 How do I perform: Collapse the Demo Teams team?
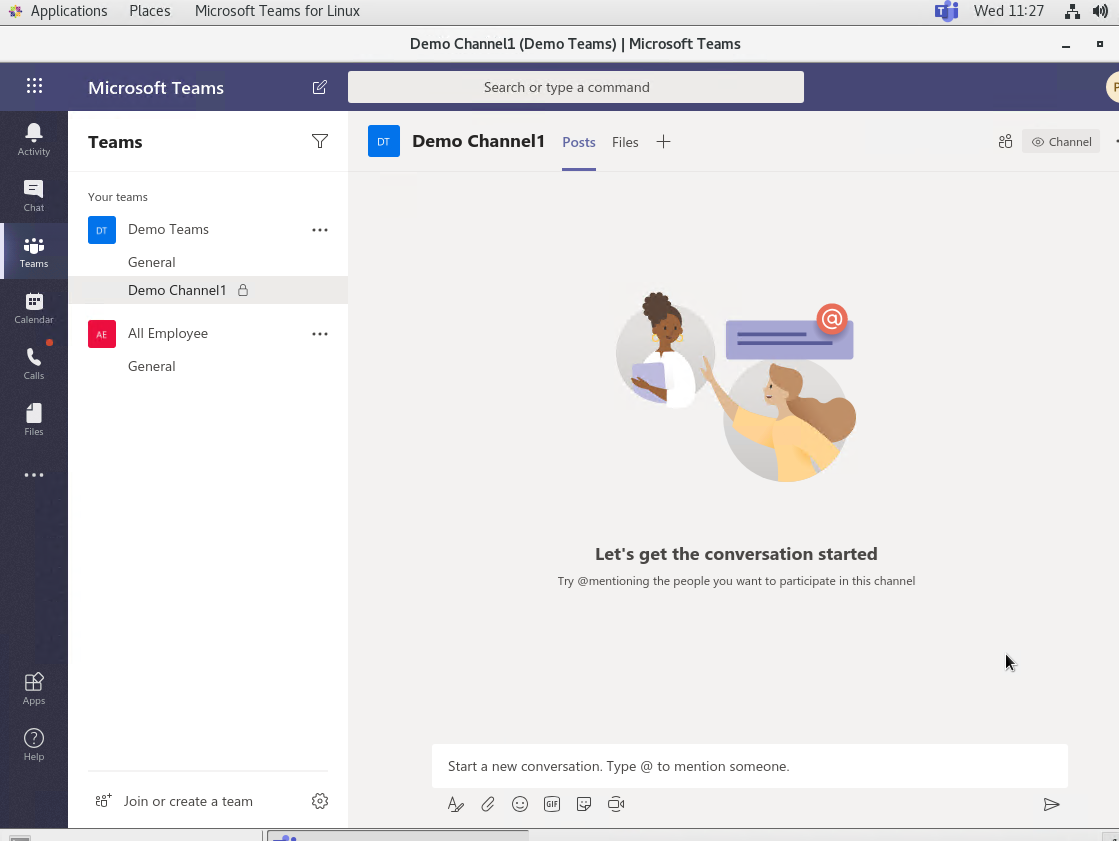[168, 229]
